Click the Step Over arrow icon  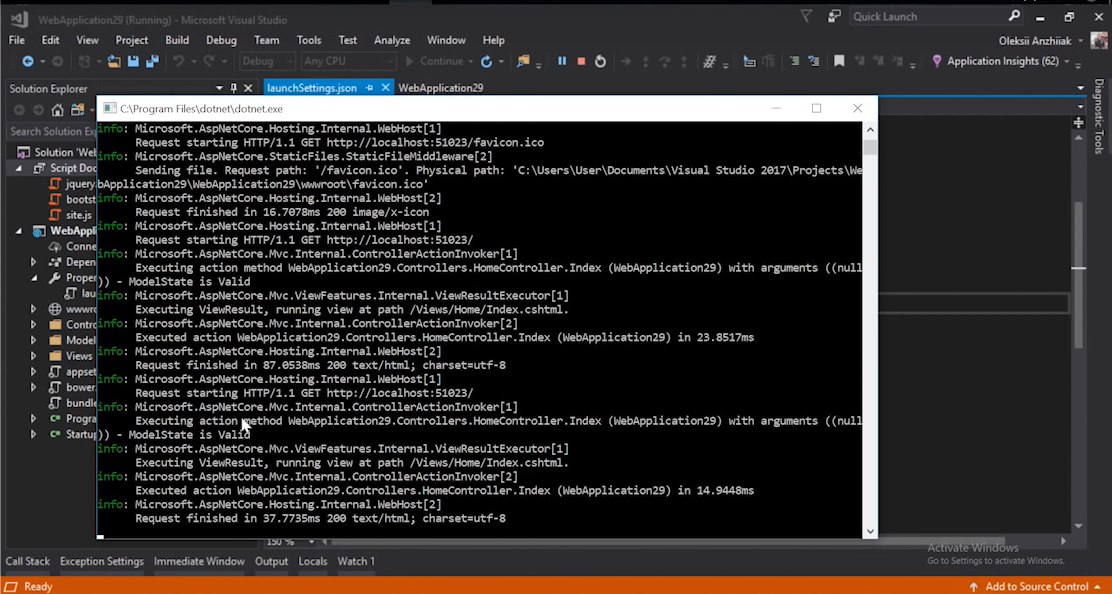(665, 62)
